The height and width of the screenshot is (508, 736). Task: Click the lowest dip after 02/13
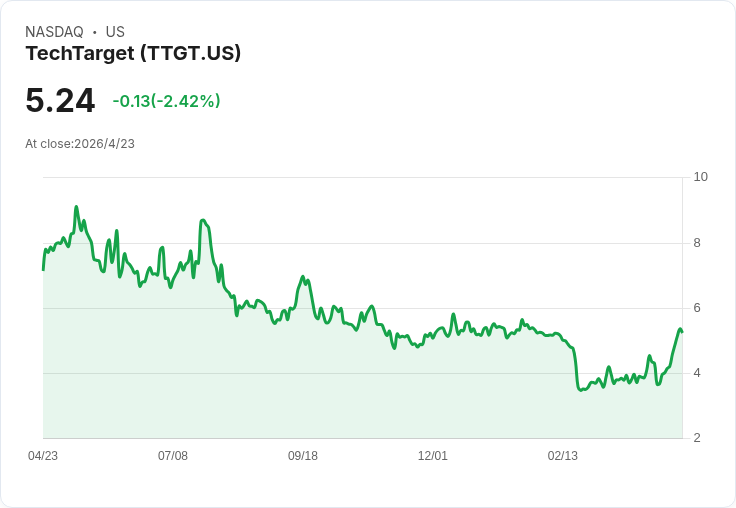tap(581, 390)
